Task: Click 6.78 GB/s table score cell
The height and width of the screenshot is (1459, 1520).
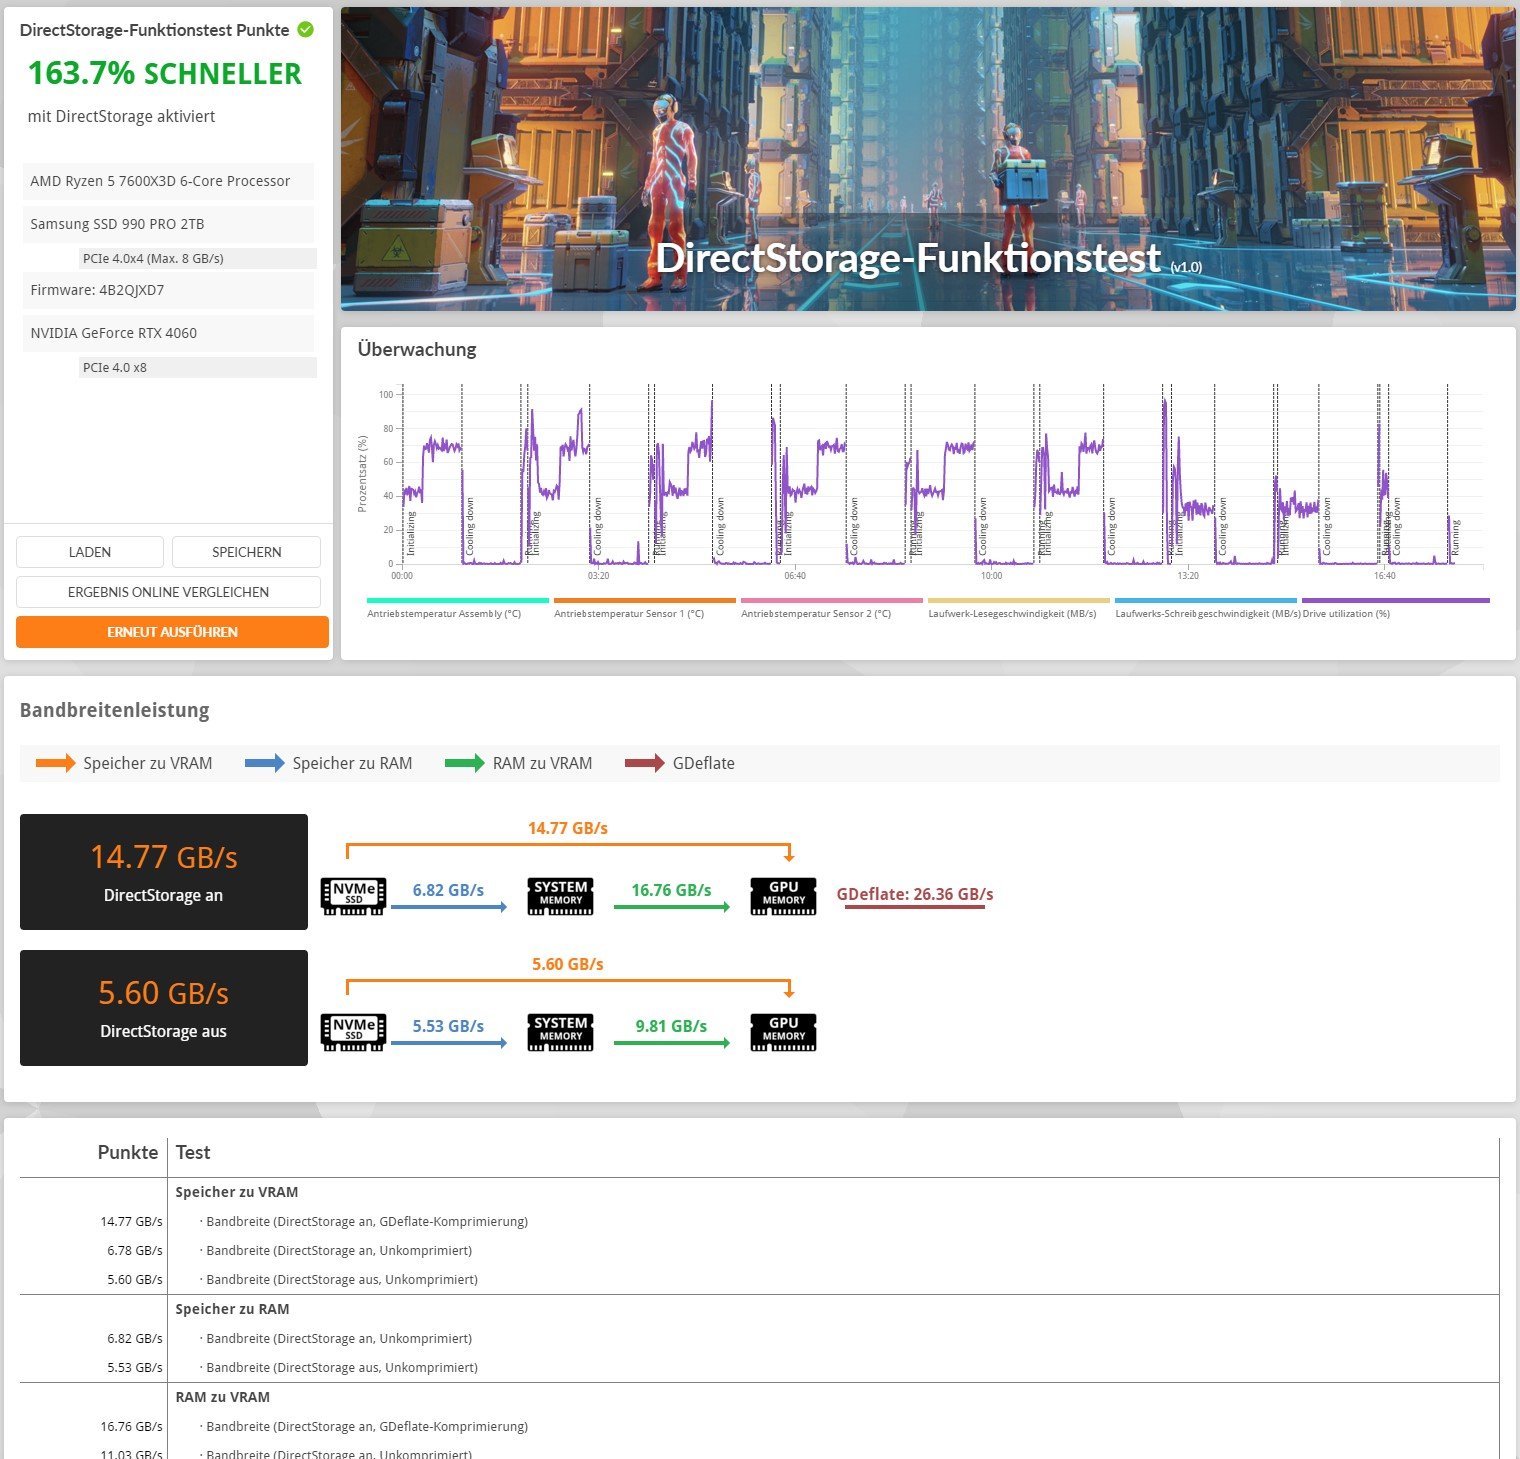Action: [x=135, y=1250]
